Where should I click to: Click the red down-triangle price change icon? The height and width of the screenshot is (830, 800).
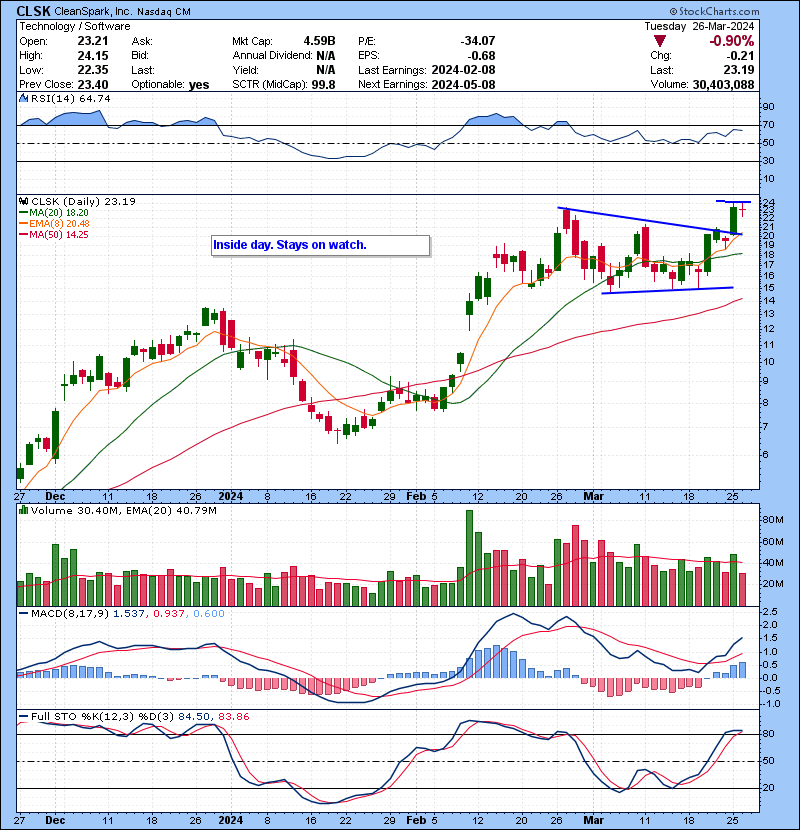coord(659,41)
